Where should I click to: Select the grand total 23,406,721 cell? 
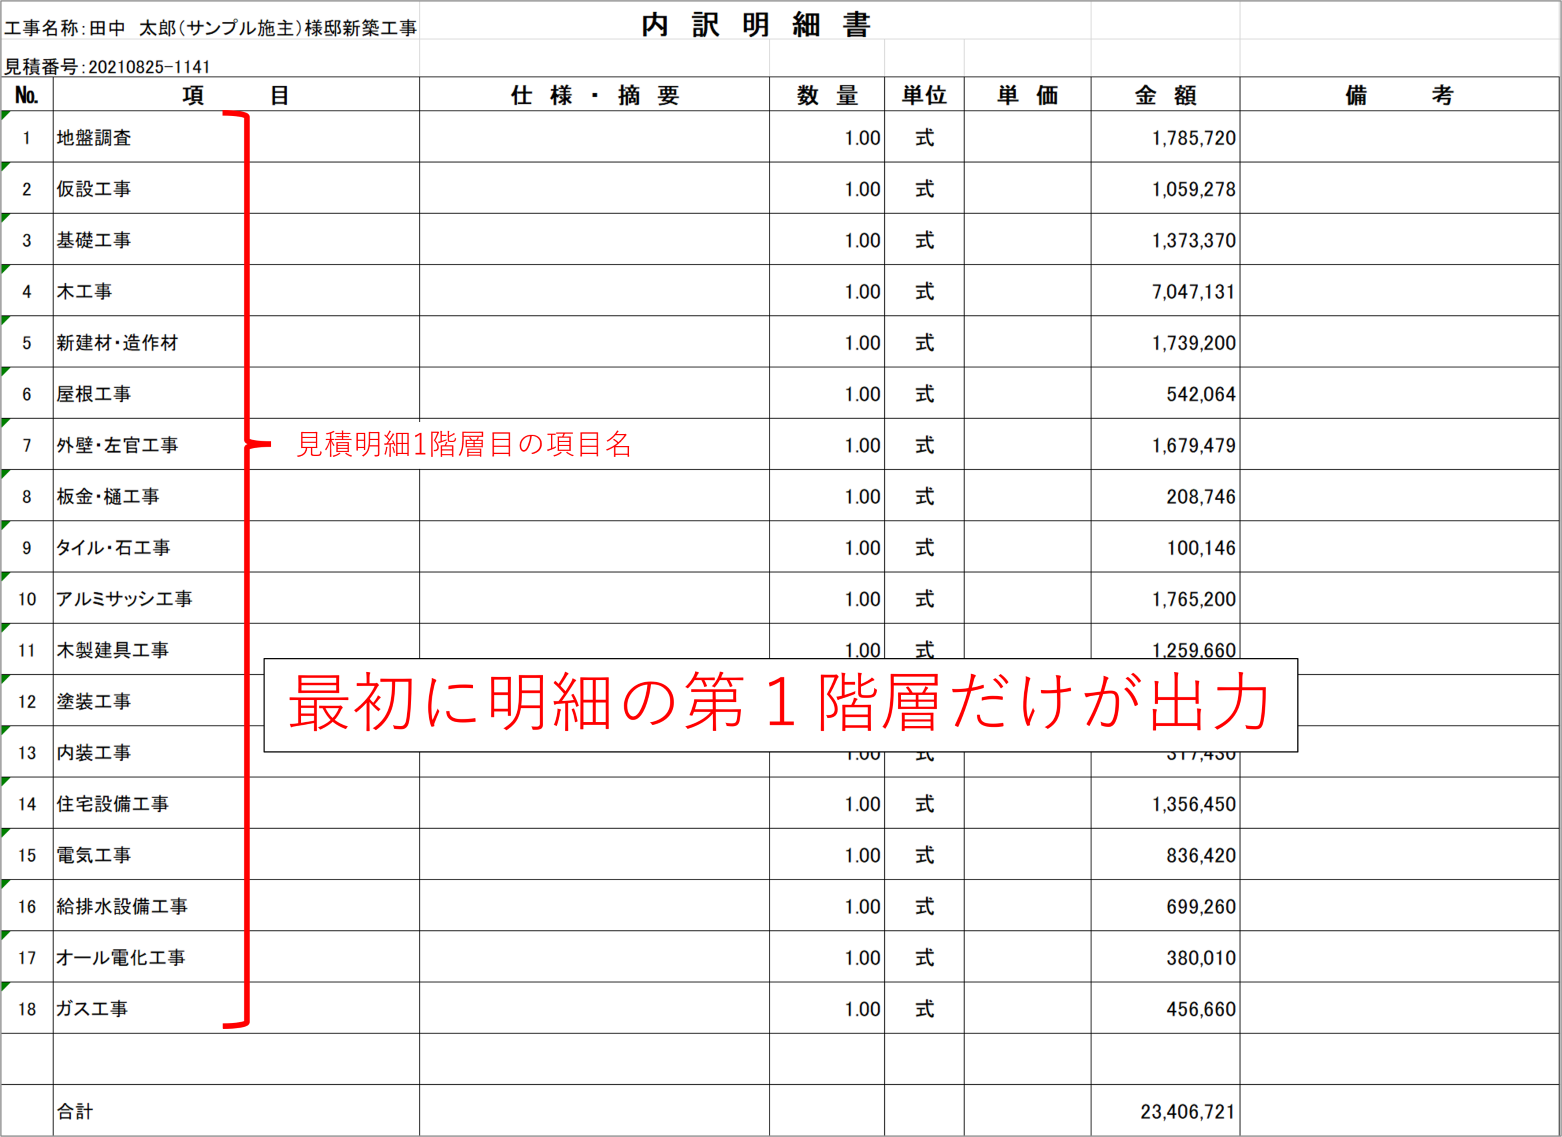[1187, 1111]
